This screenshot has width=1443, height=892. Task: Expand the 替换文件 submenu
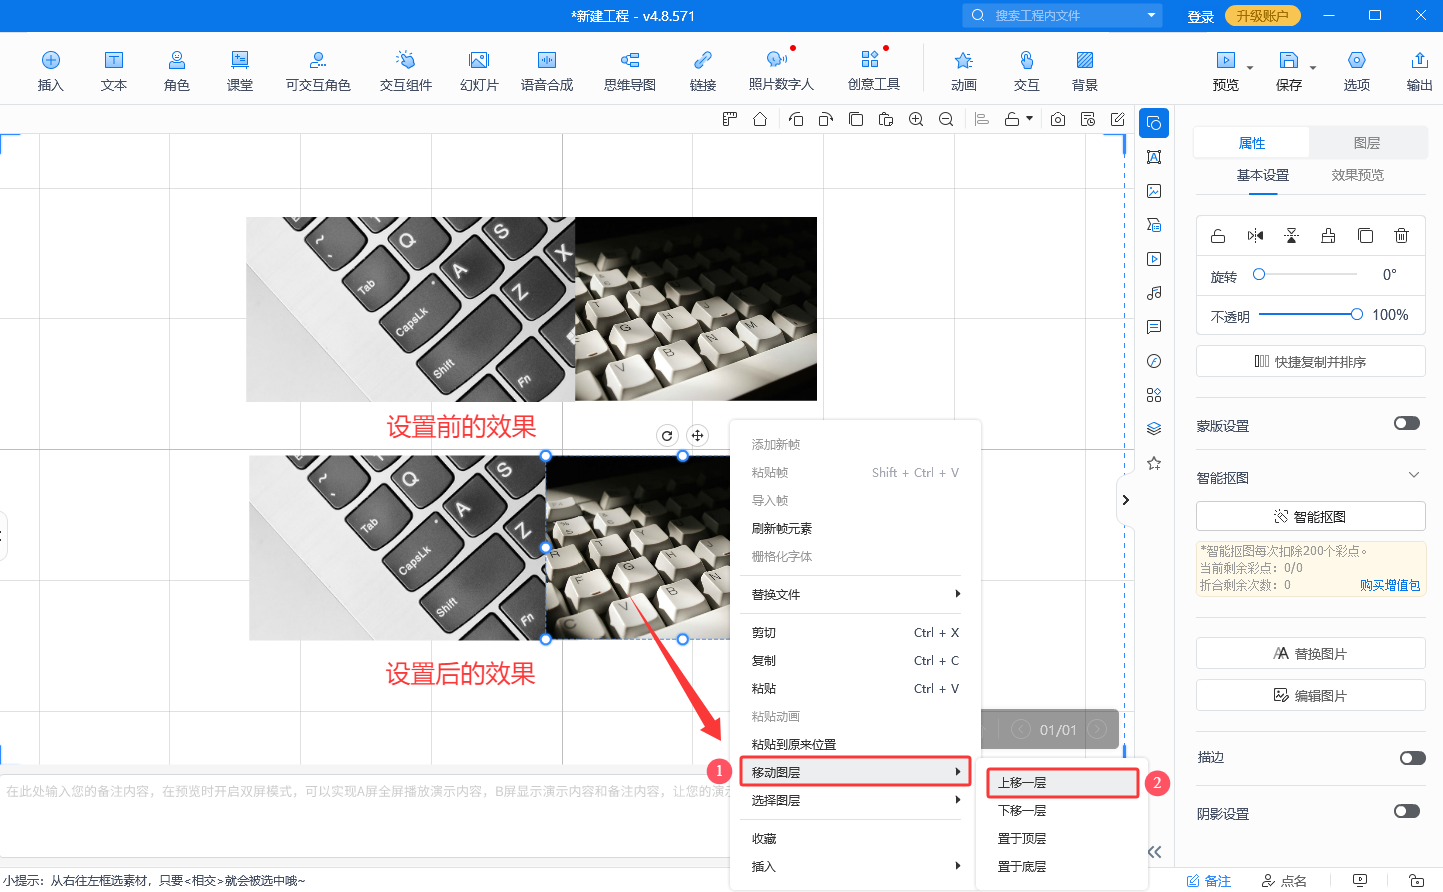(x=855, y=594)
